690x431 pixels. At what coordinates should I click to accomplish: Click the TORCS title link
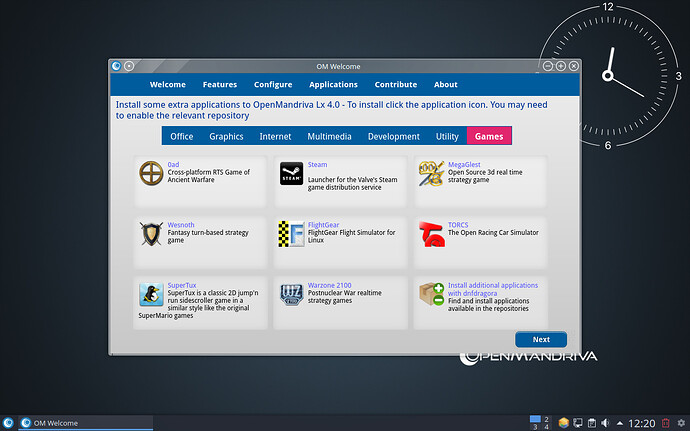coord(458,225)
